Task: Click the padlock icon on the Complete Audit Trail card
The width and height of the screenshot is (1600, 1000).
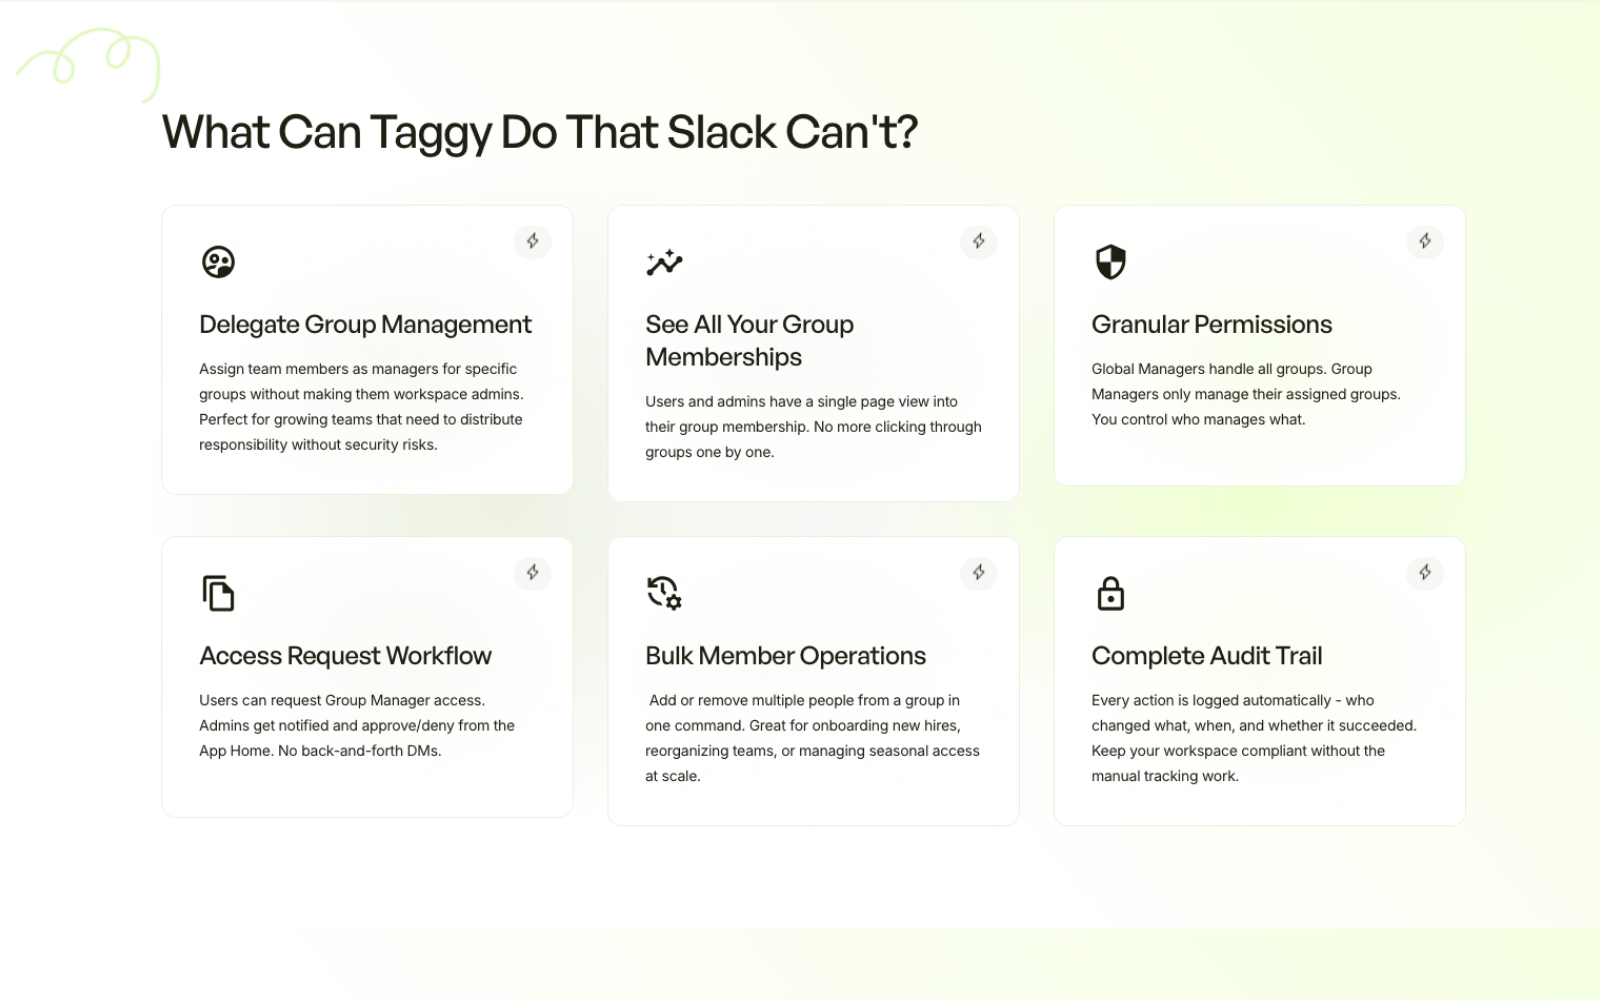Action: [x=1110, y=592]
